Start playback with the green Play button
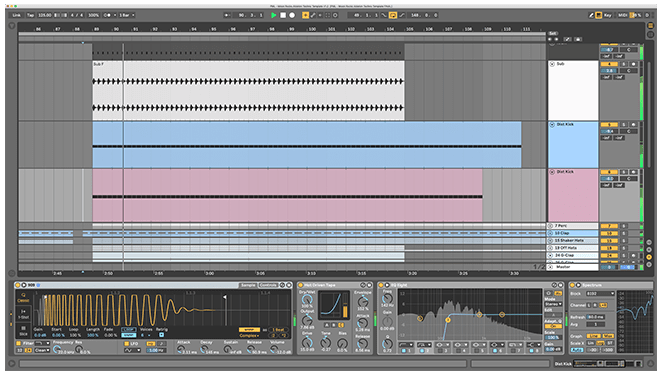 pos(273,15)
